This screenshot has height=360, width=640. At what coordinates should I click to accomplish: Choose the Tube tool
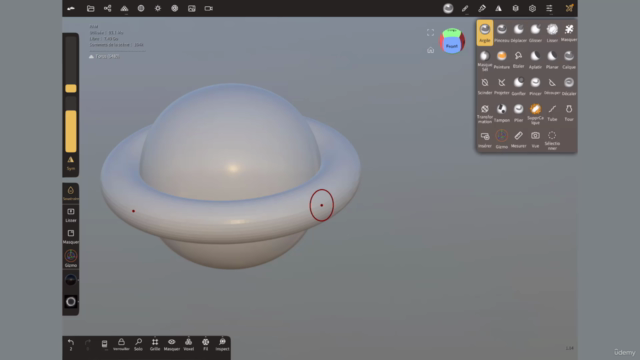pos(552,113)
